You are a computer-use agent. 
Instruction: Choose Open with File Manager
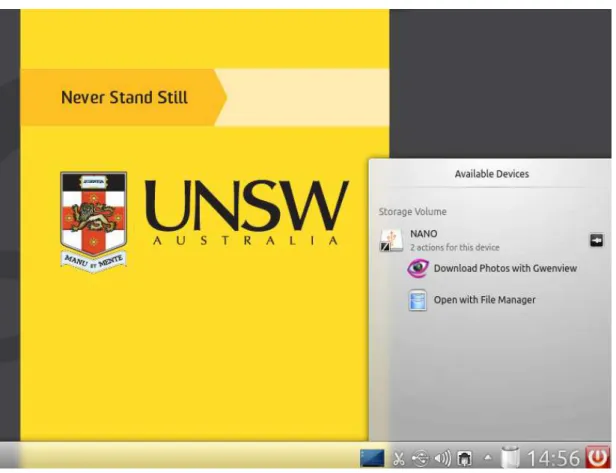tap(484, 300)
